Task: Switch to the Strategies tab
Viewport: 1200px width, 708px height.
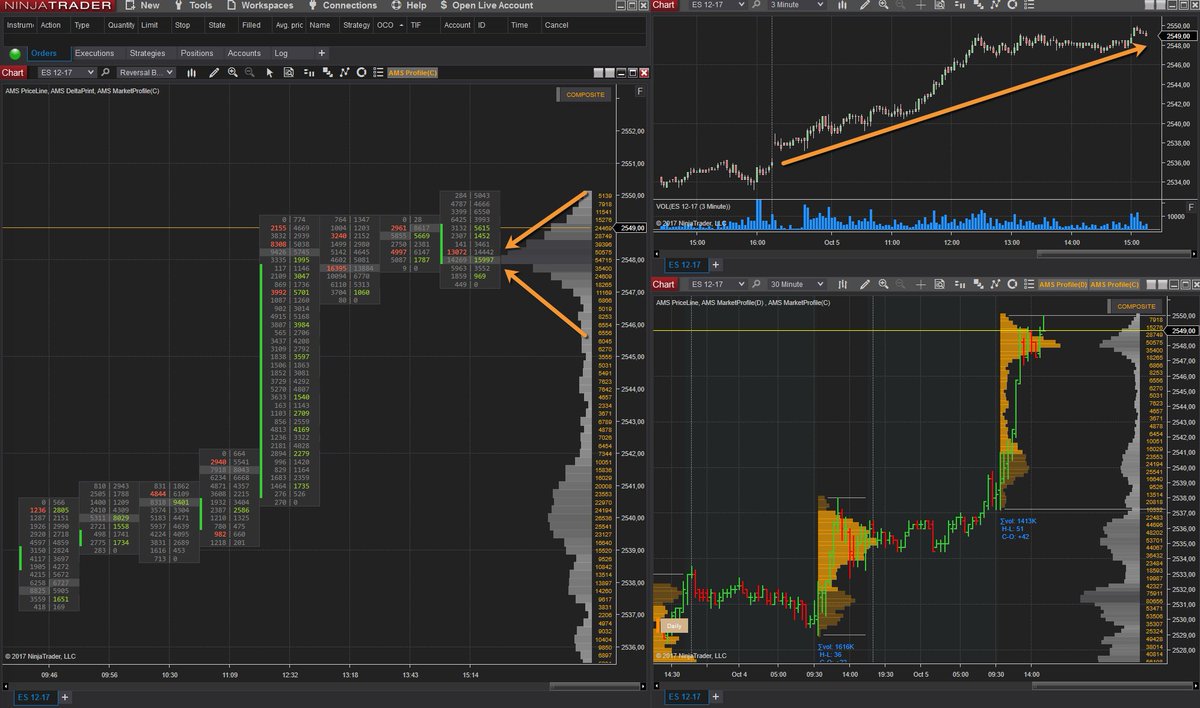Action: click(148, 53)
